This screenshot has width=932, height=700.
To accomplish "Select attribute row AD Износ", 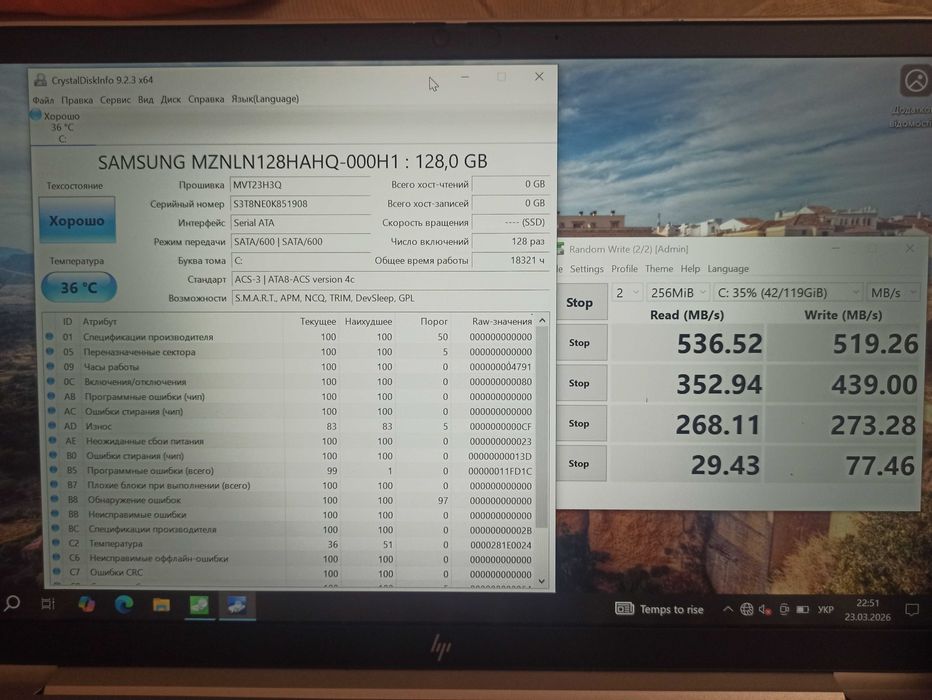I will coord(290,426).
